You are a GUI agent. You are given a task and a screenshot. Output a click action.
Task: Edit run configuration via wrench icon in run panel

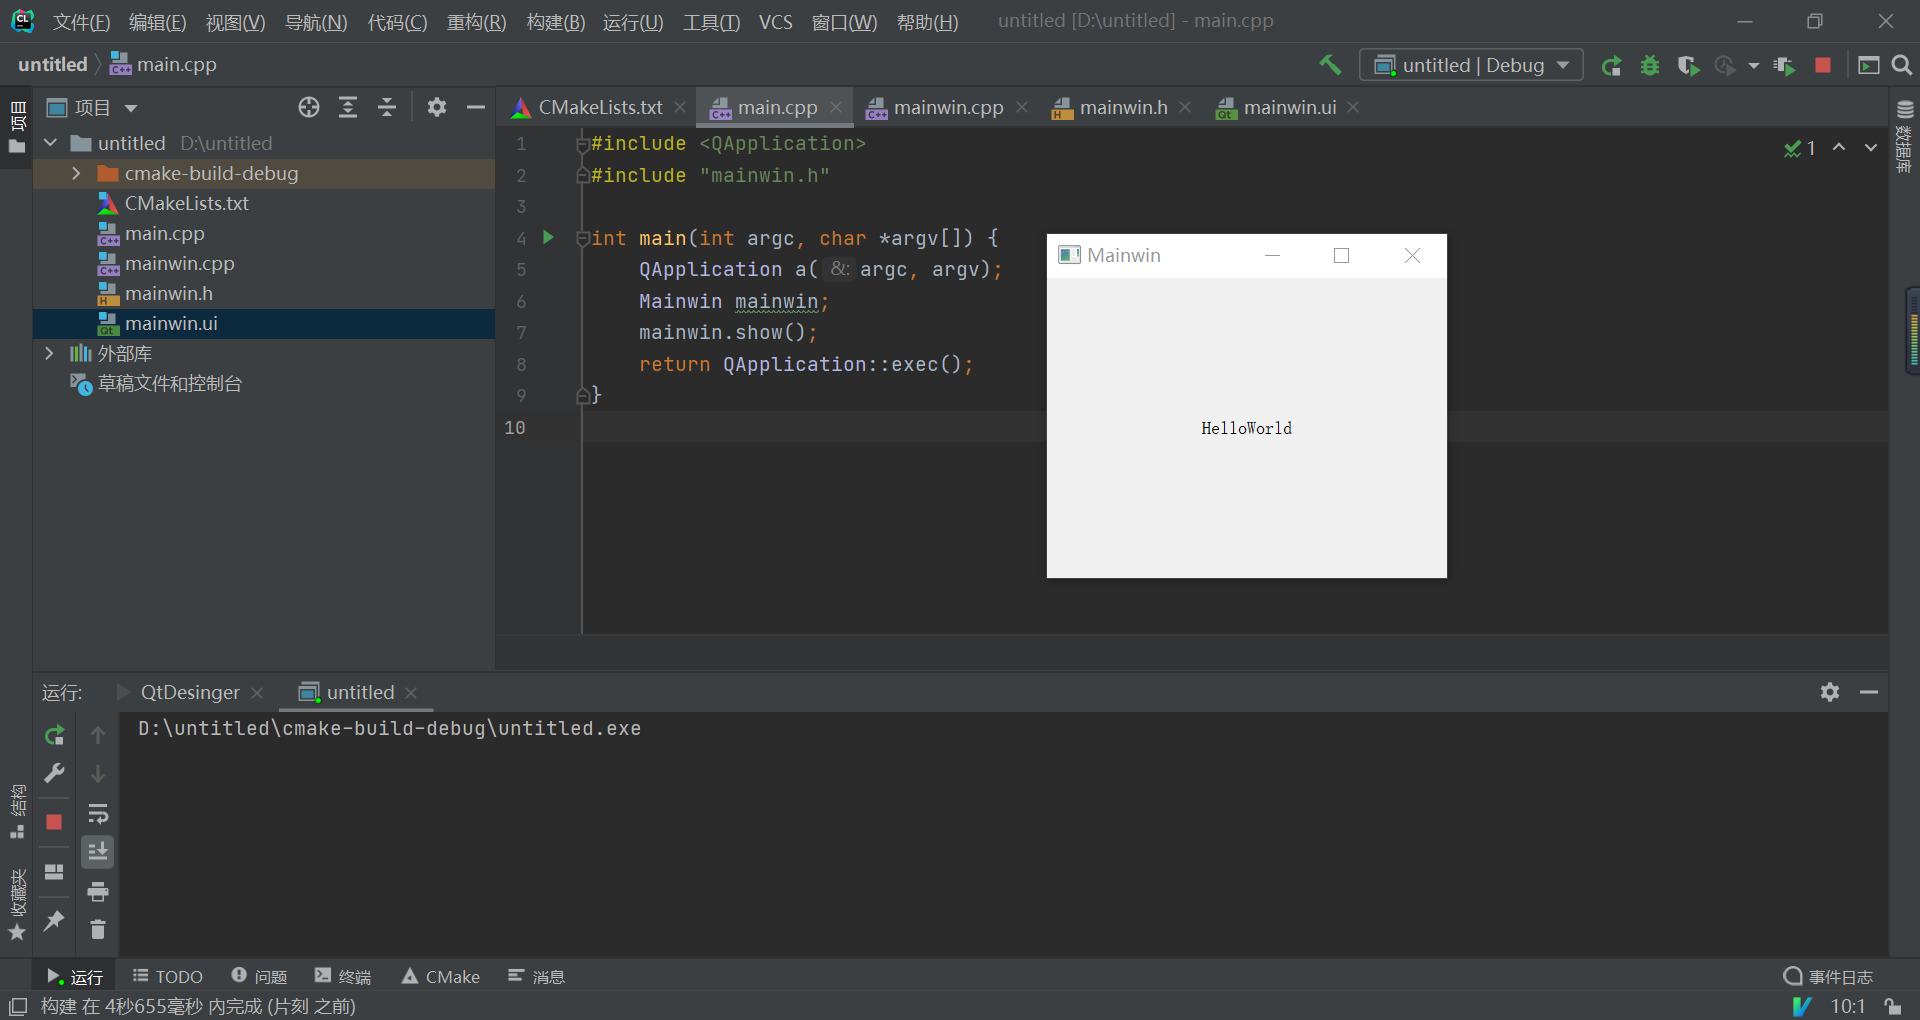pyautogui.click(x=54, y=773)
